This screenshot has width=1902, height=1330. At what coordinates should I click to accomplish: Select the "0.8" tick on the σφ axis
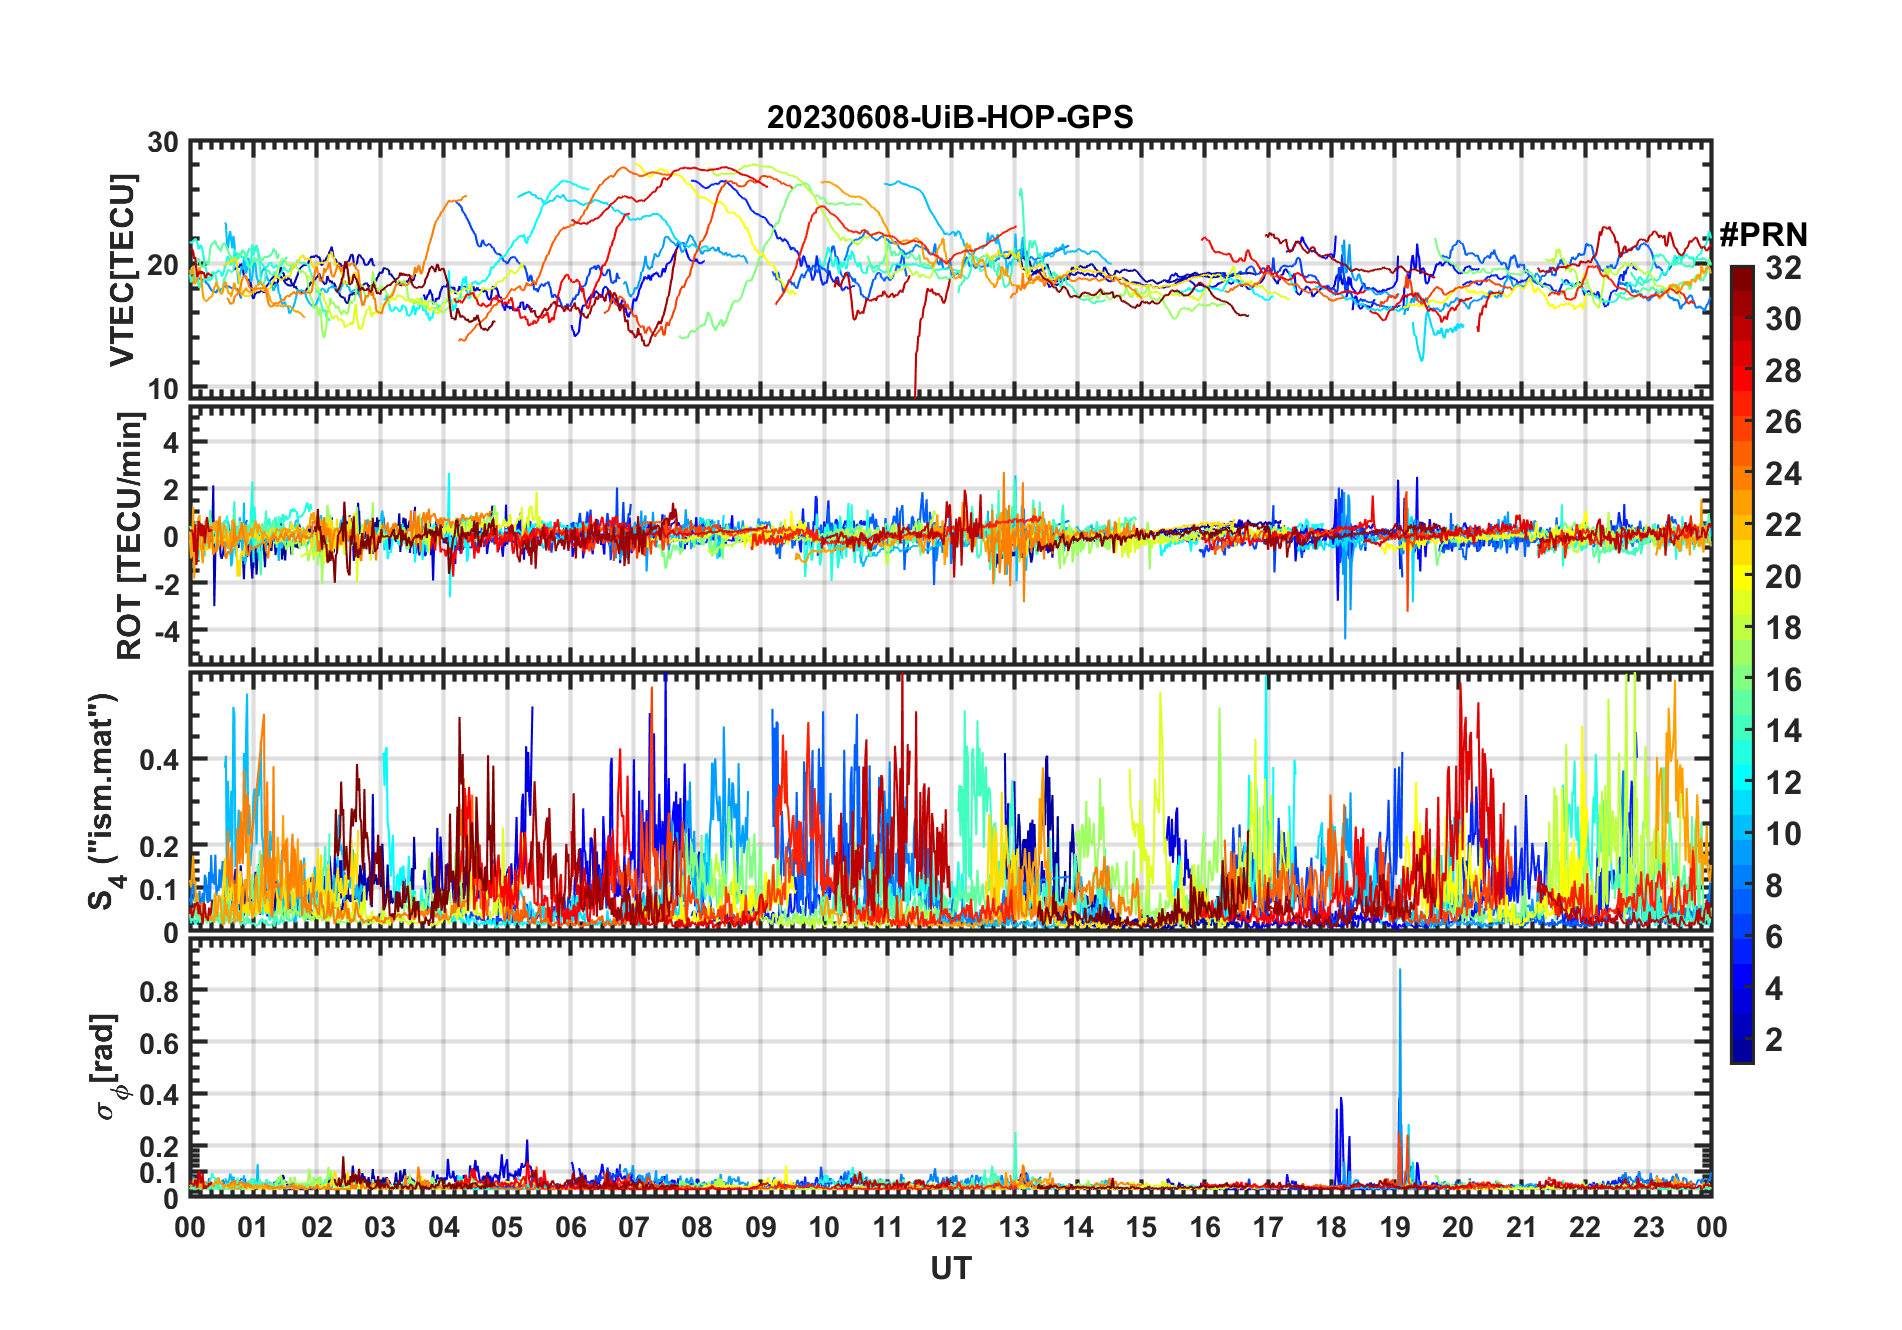pyautogui.click(x=159, y=992)
